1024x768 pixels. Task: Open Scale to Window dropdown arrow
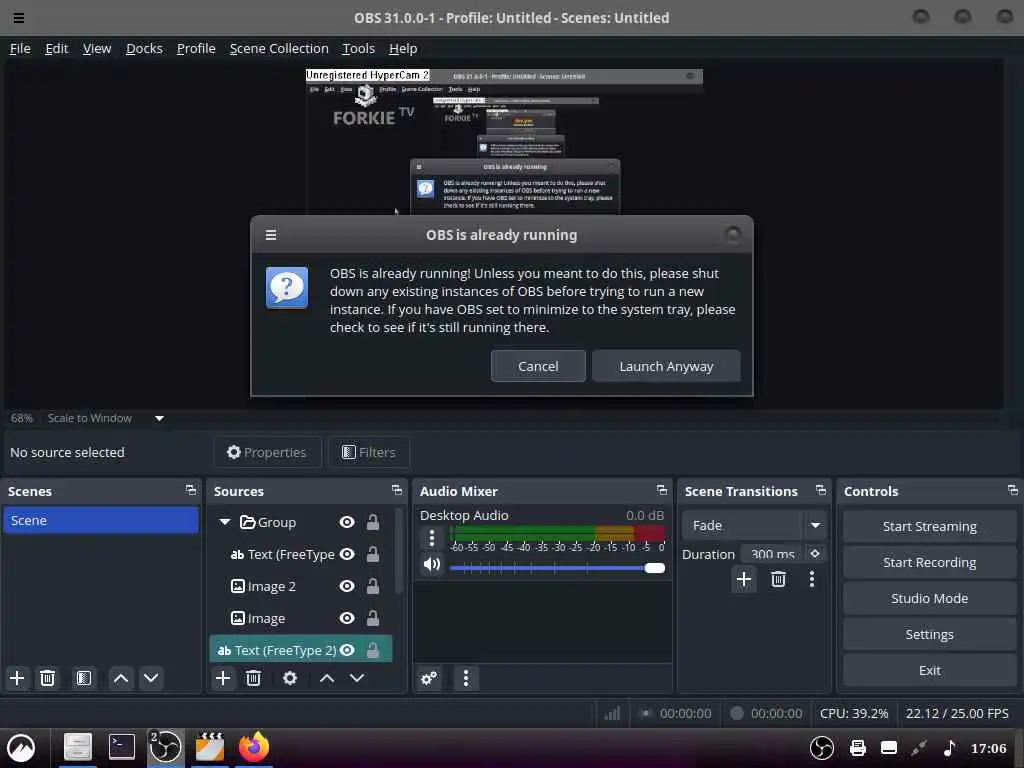pos(159,418)
